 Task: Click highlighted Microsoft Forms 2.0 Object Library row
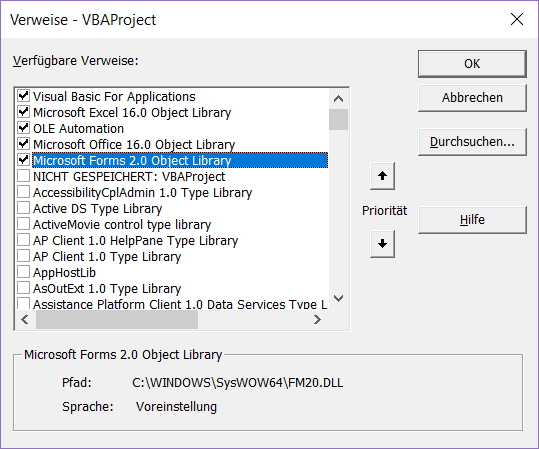coord(180,160)
